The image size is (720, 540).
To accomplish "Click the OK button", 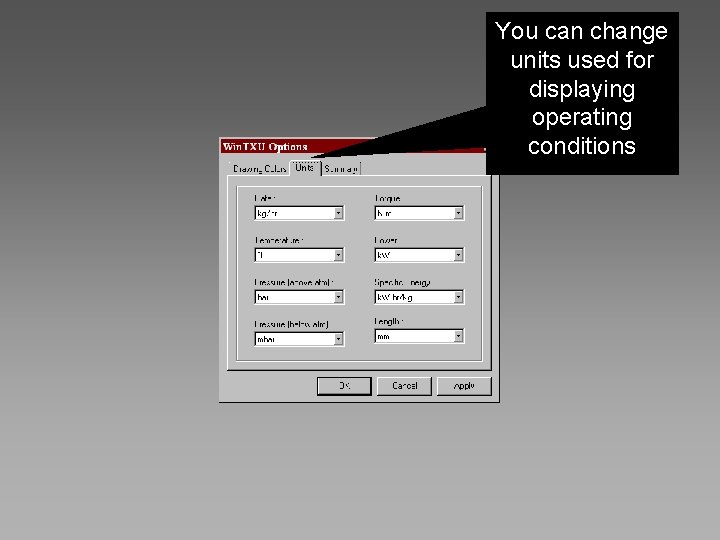I will pos(344,386).
